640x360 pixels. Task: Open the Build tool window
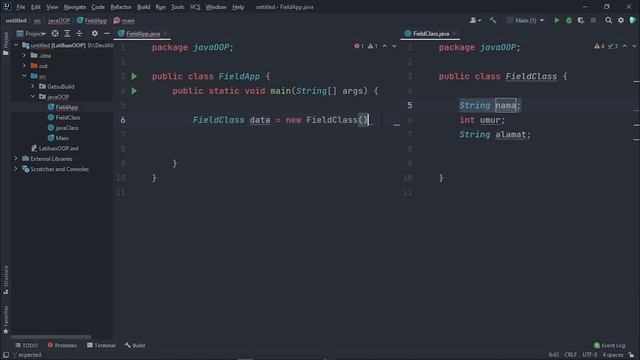pyautogui.click(x=135, y=346)
